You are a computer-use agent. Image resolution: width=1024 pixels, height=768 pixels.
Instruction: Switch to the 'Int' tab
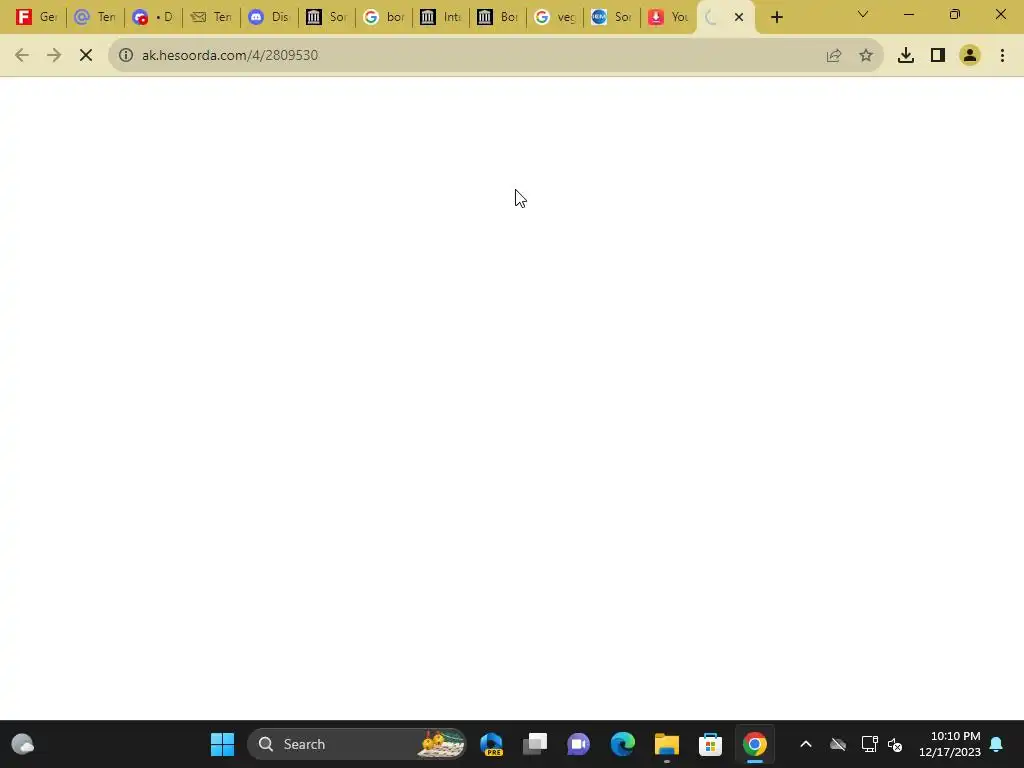click(440, 17)
